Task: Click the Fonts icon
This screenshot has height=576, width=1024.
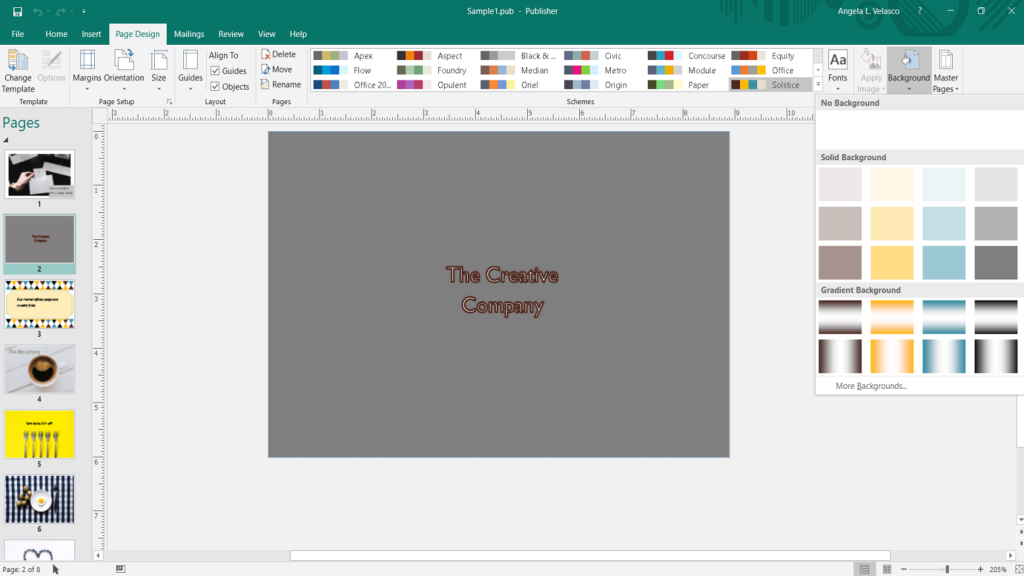Action: (838, 68)
